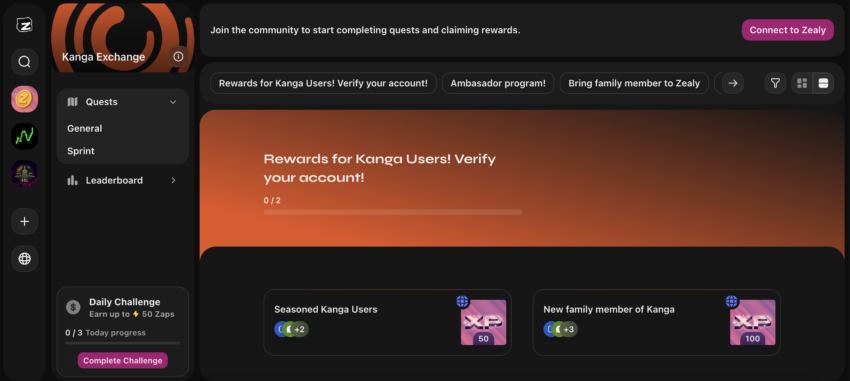Open the search magnifier in the sidebar
The height and width of the screenshot is (381, 850).
click(24, 62)
